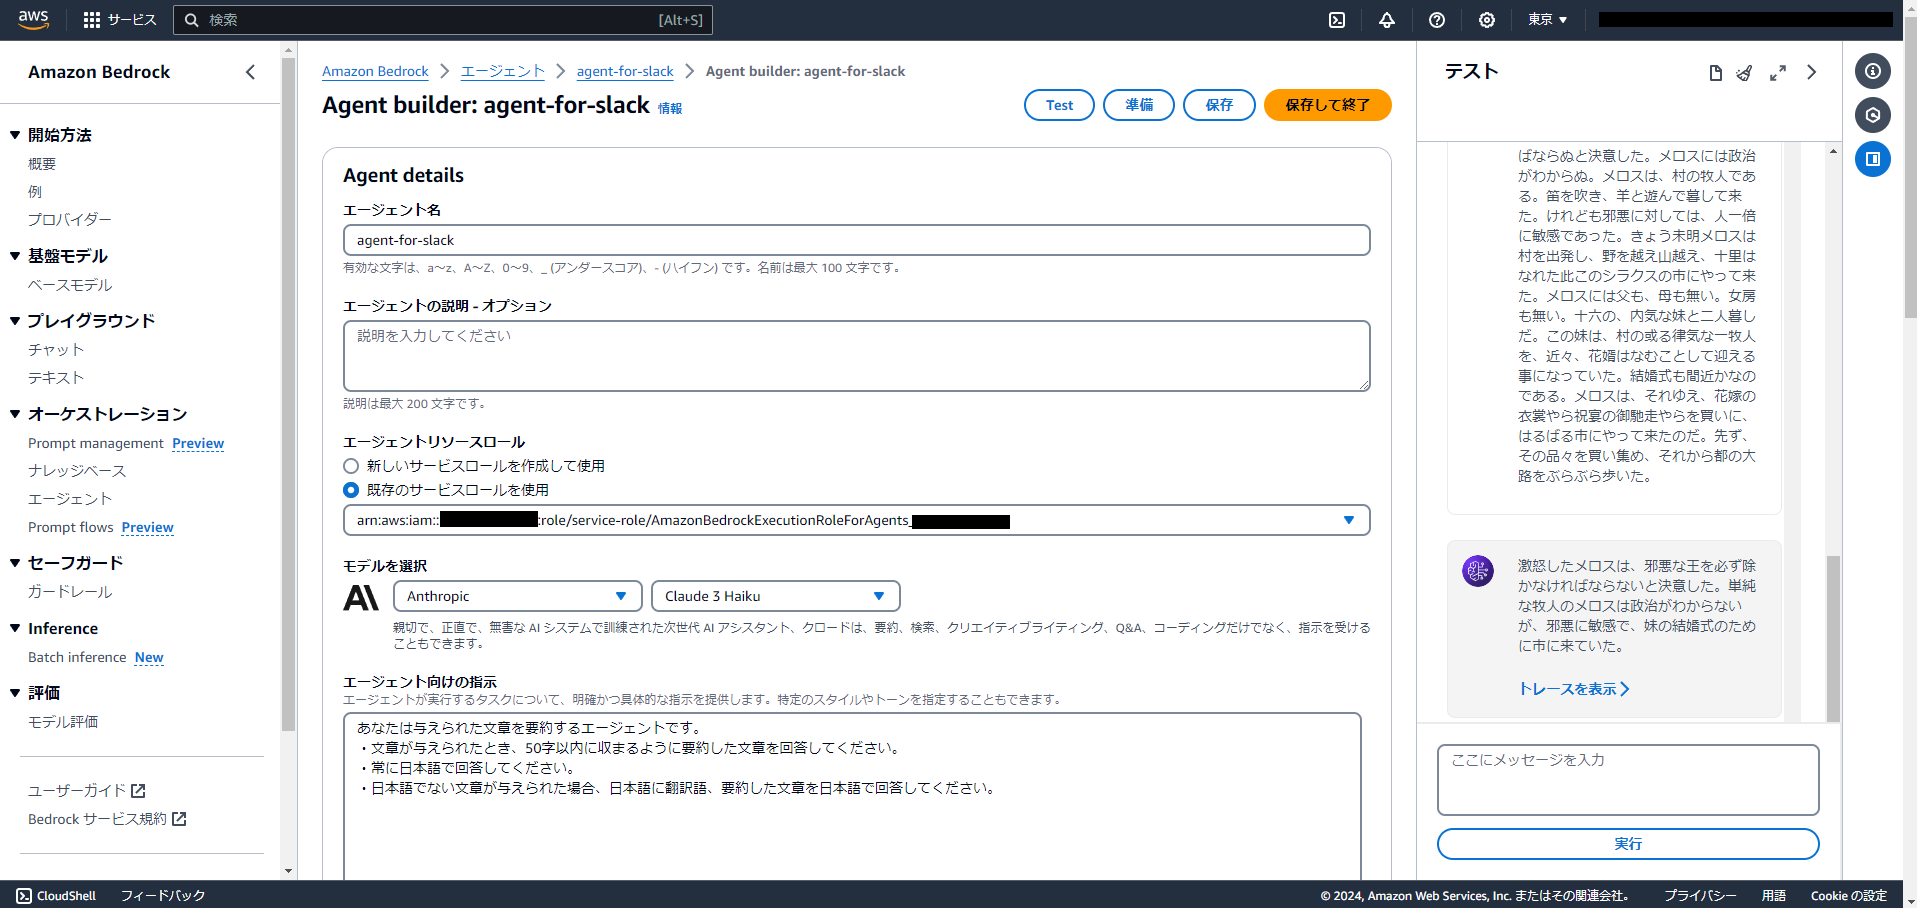This screenshot has height=908, width=1917.
Task: Click the AWS logo home icon
Action: (33, 19)
